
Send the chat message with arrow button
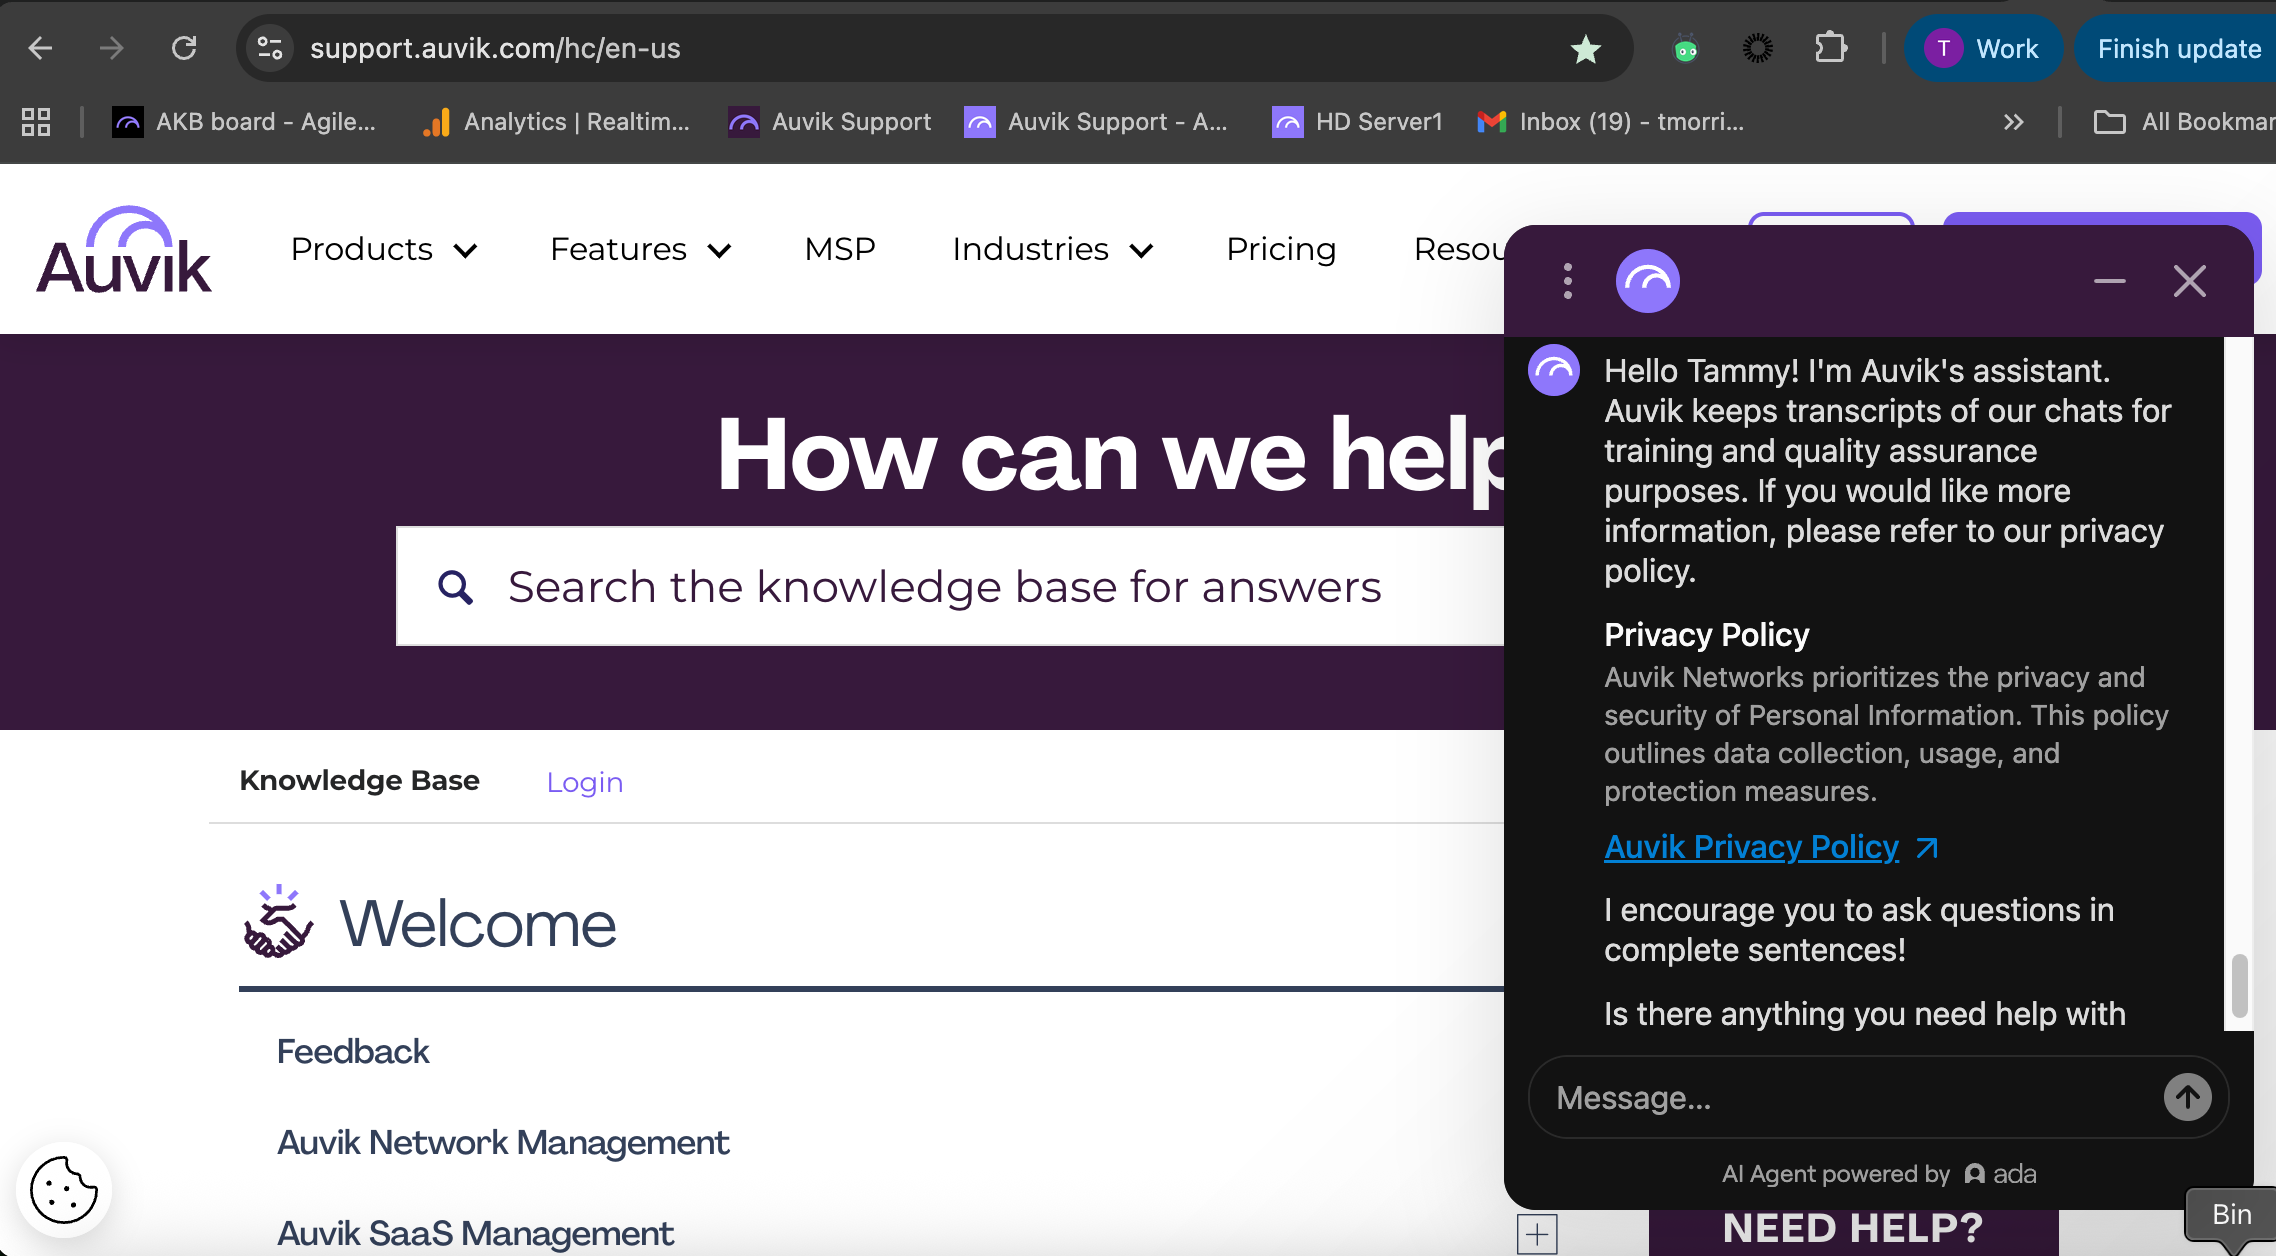click(2188, 1098)
